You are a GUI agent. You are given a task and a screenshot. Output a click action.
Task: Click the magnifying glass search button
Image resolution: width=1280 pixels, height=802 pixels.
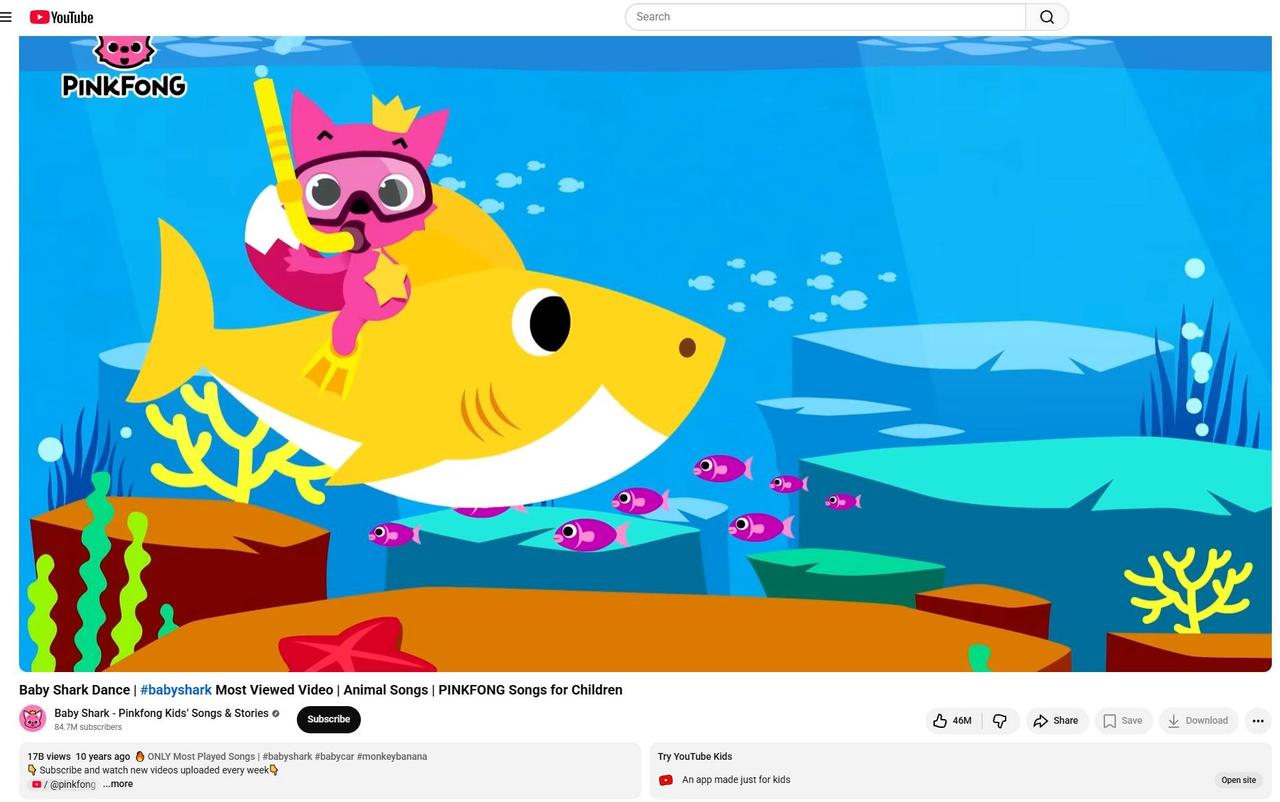coord(1047,17)
